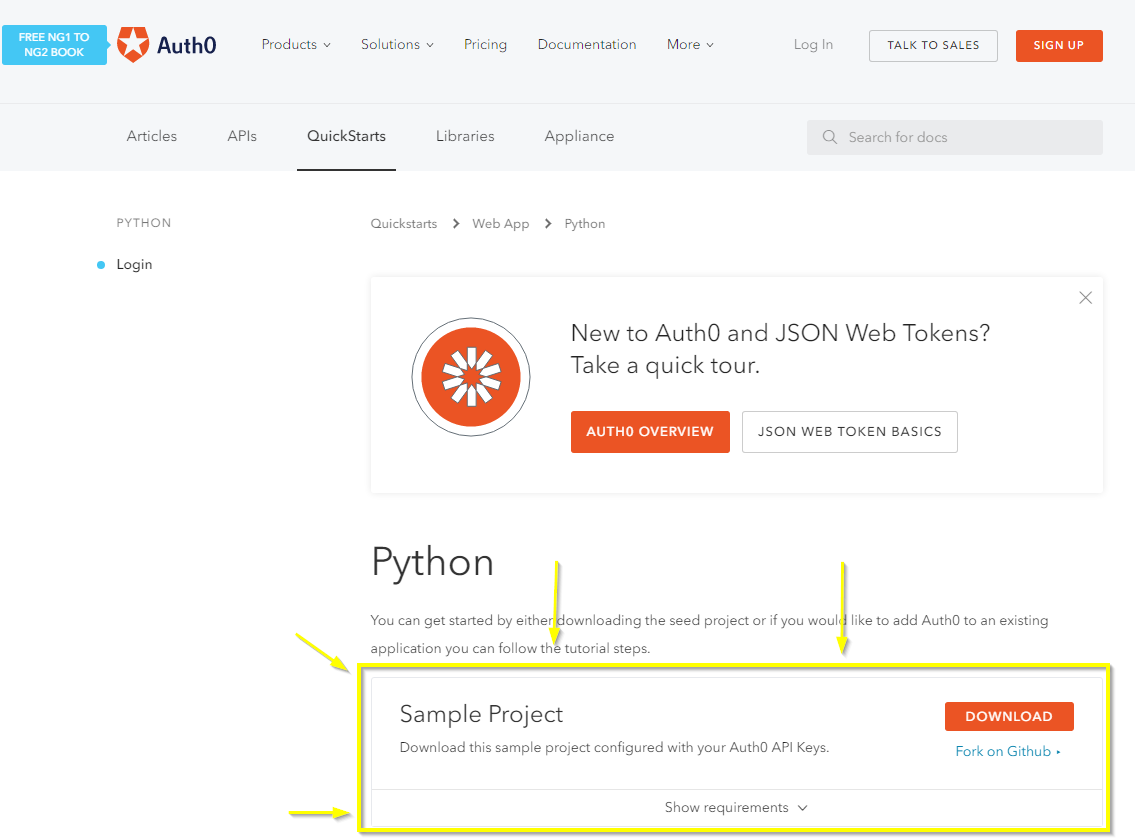Screen dimensions: 1135x838
Task: Open the Free NG1 to NG2 Book banner
Action: (54, 45)
